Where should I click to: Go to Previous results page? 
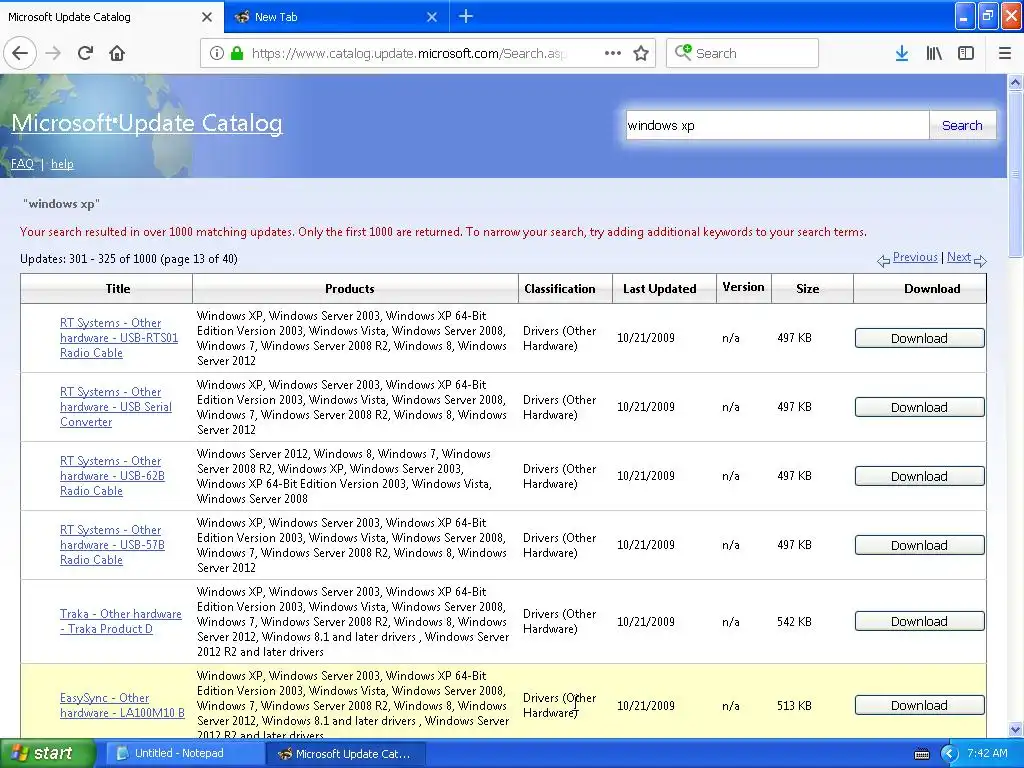click(x=915, y=257)
